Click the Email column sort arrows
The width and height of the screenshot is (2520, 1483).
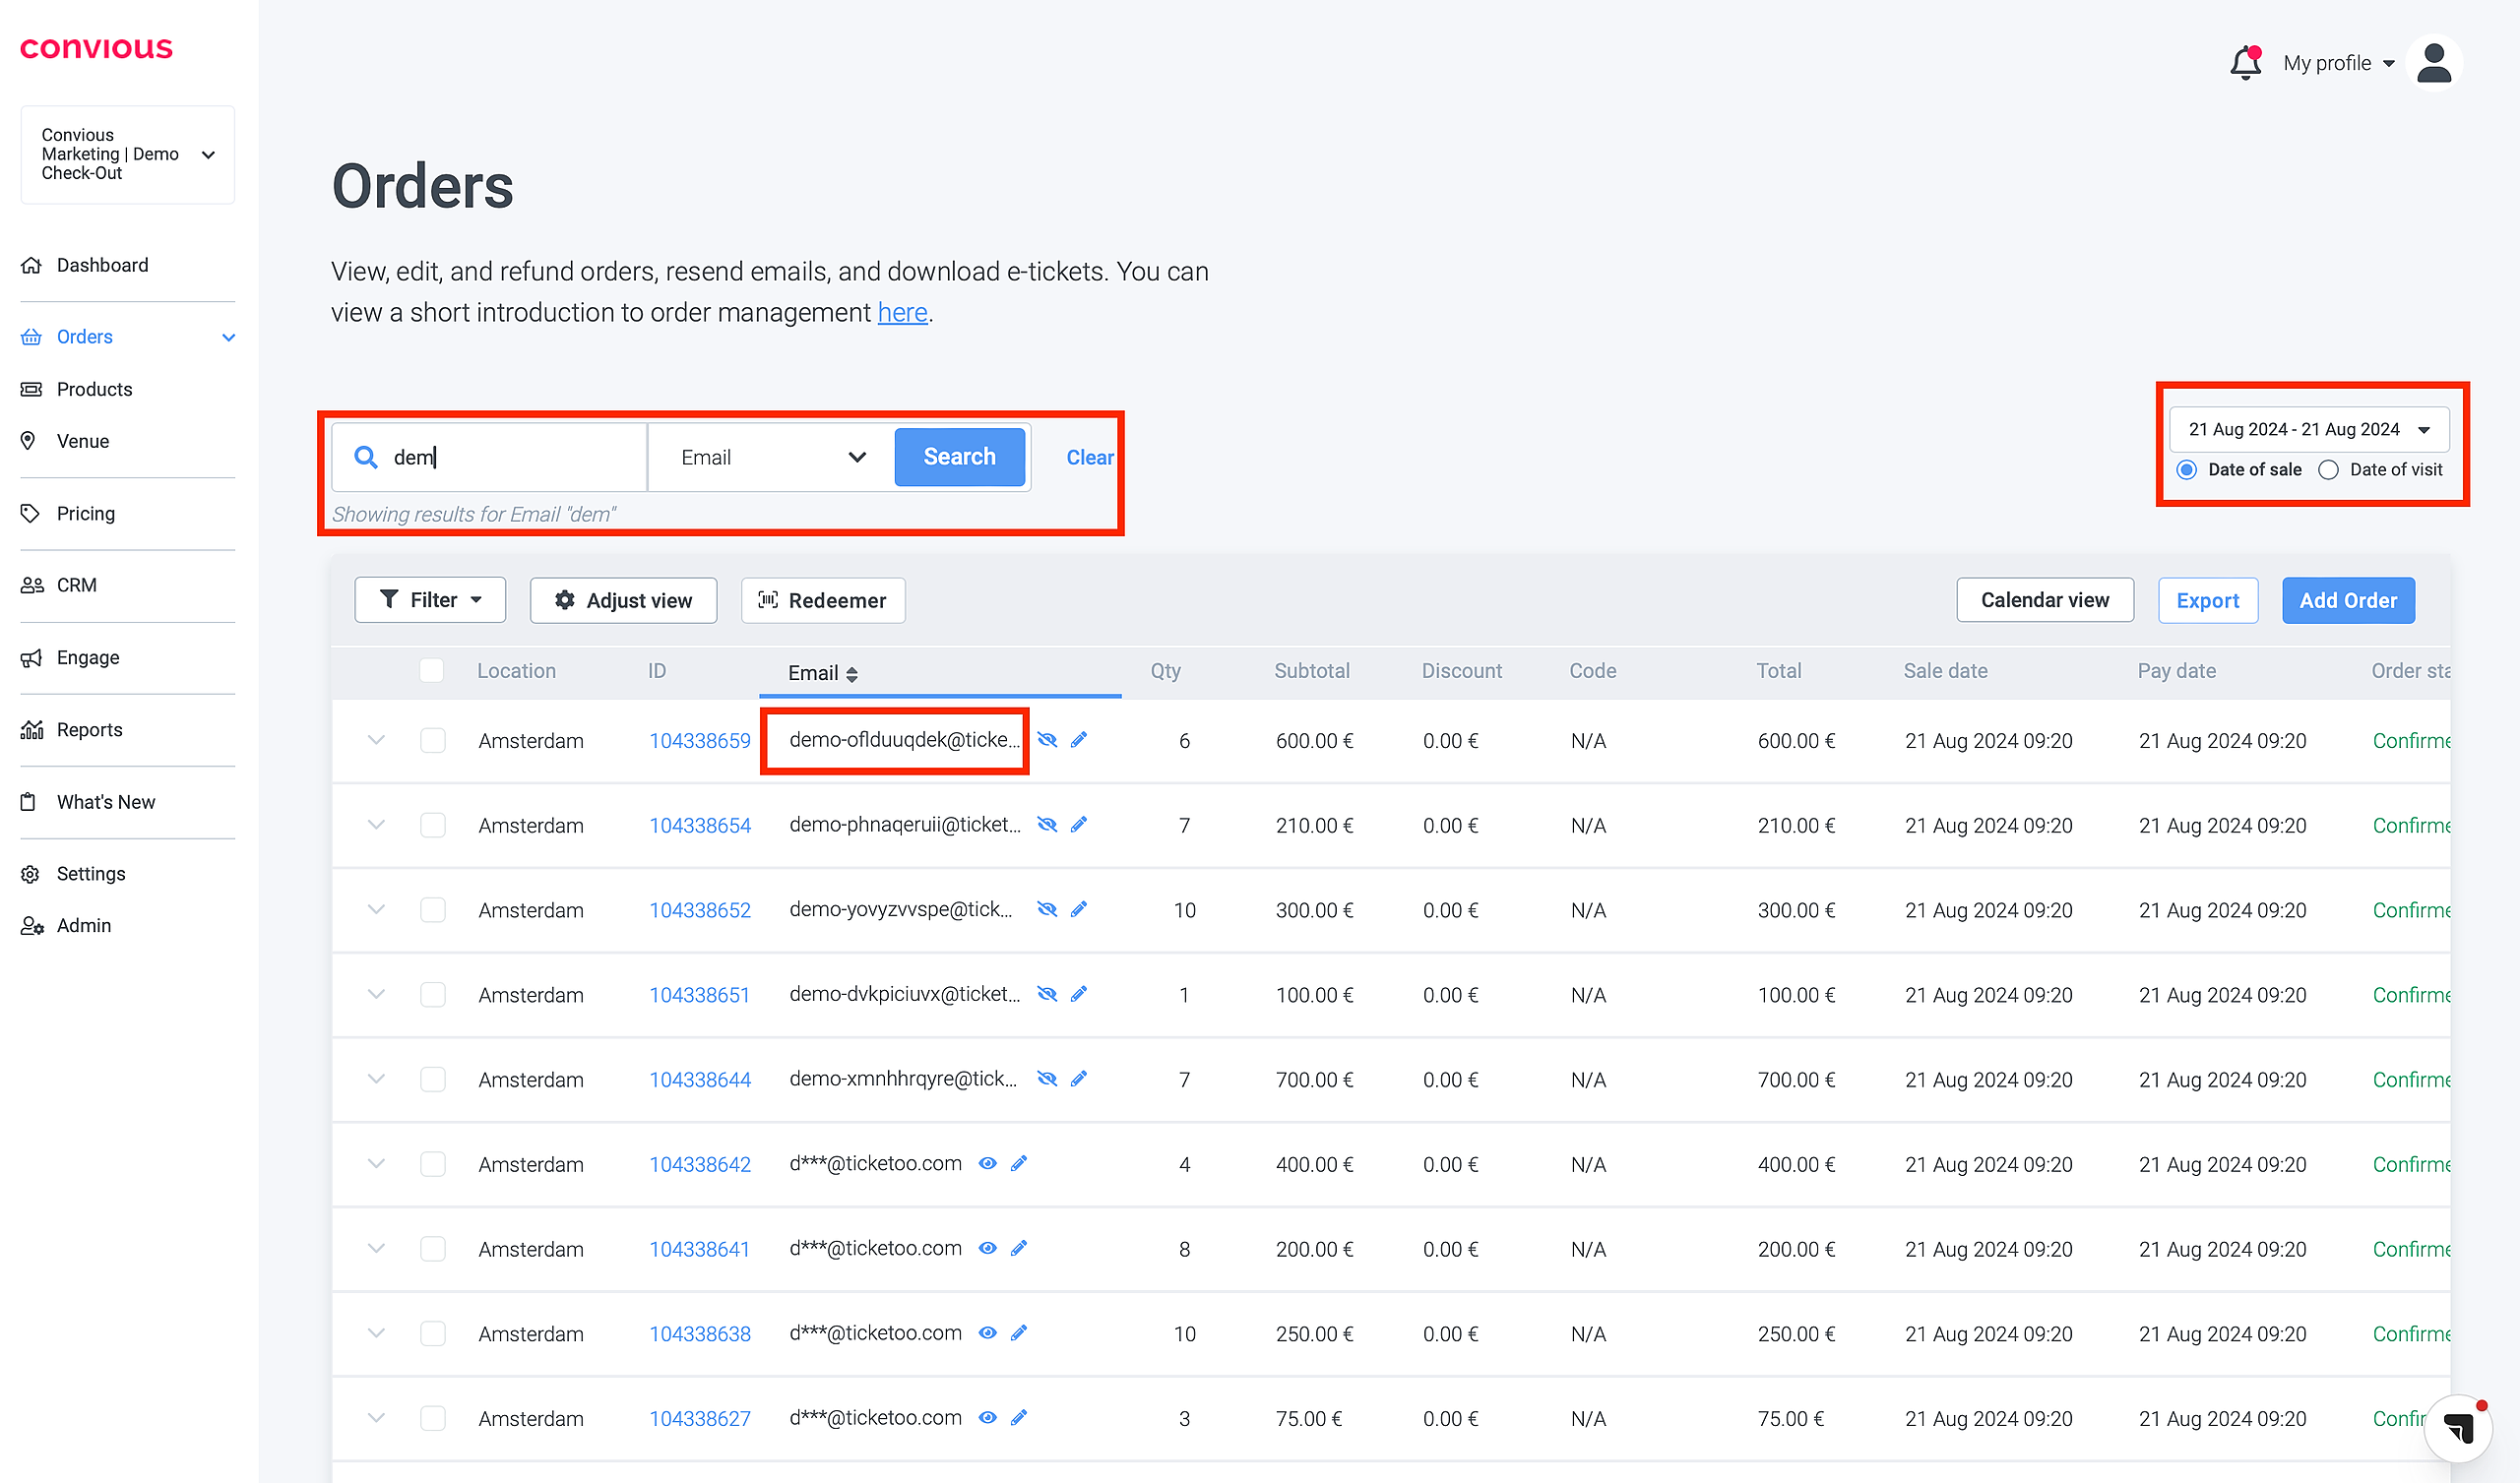[852, 674]
